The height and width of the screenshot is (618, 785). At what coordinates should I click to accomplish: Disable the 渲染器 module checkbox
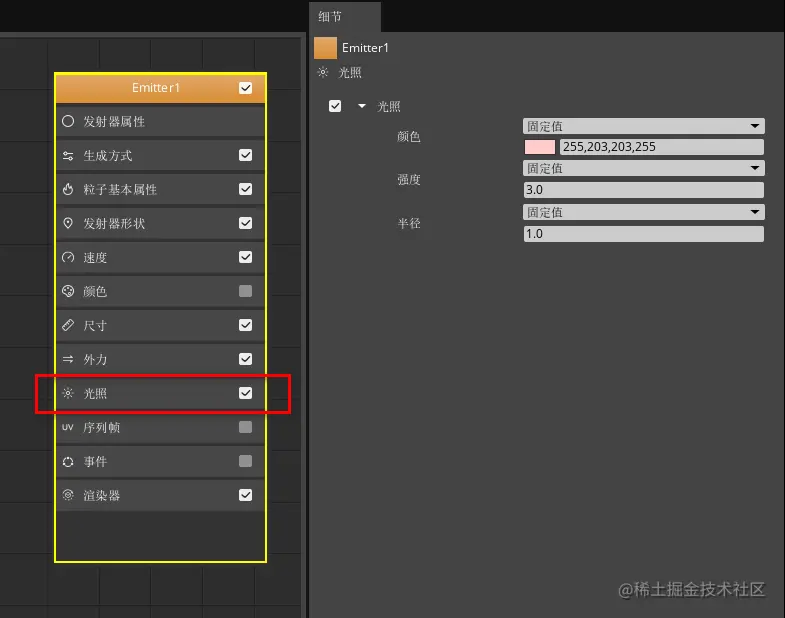click(245, 495)
